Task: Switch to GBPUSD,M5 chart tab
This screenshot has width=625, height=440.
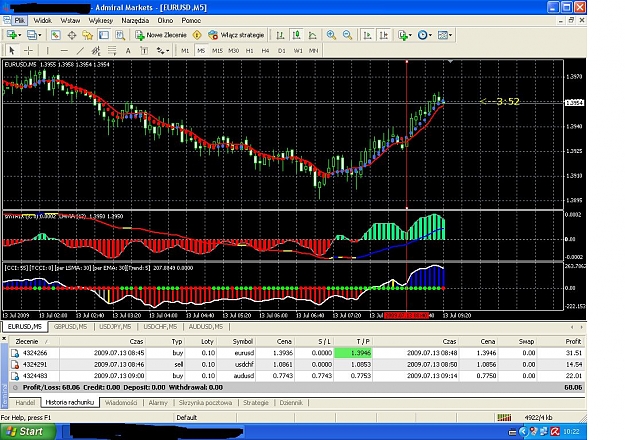Action: click(x=71, y=327)
